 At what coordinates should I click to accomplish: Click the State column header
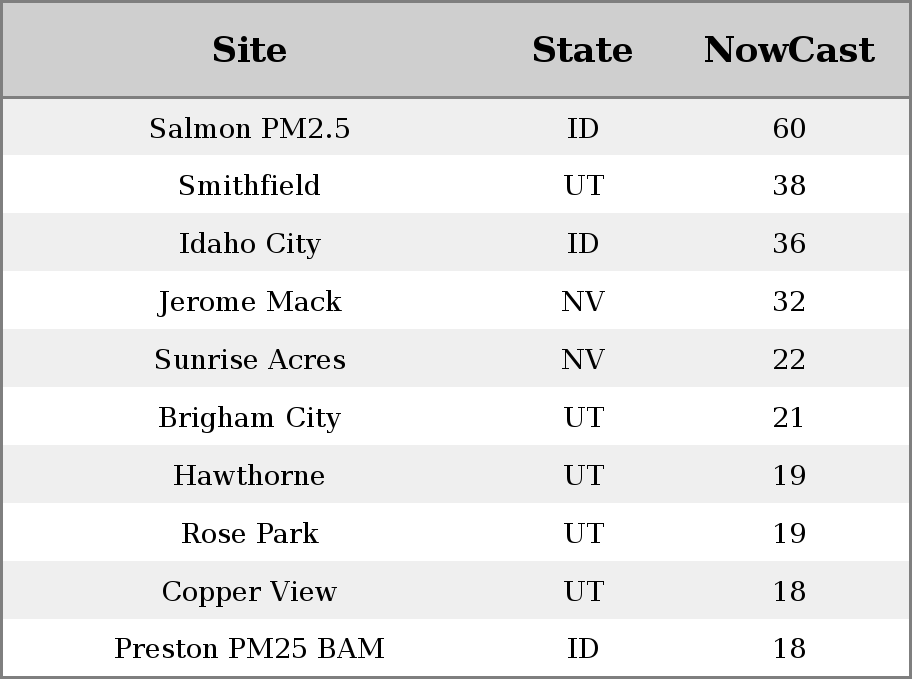(582, 50)
